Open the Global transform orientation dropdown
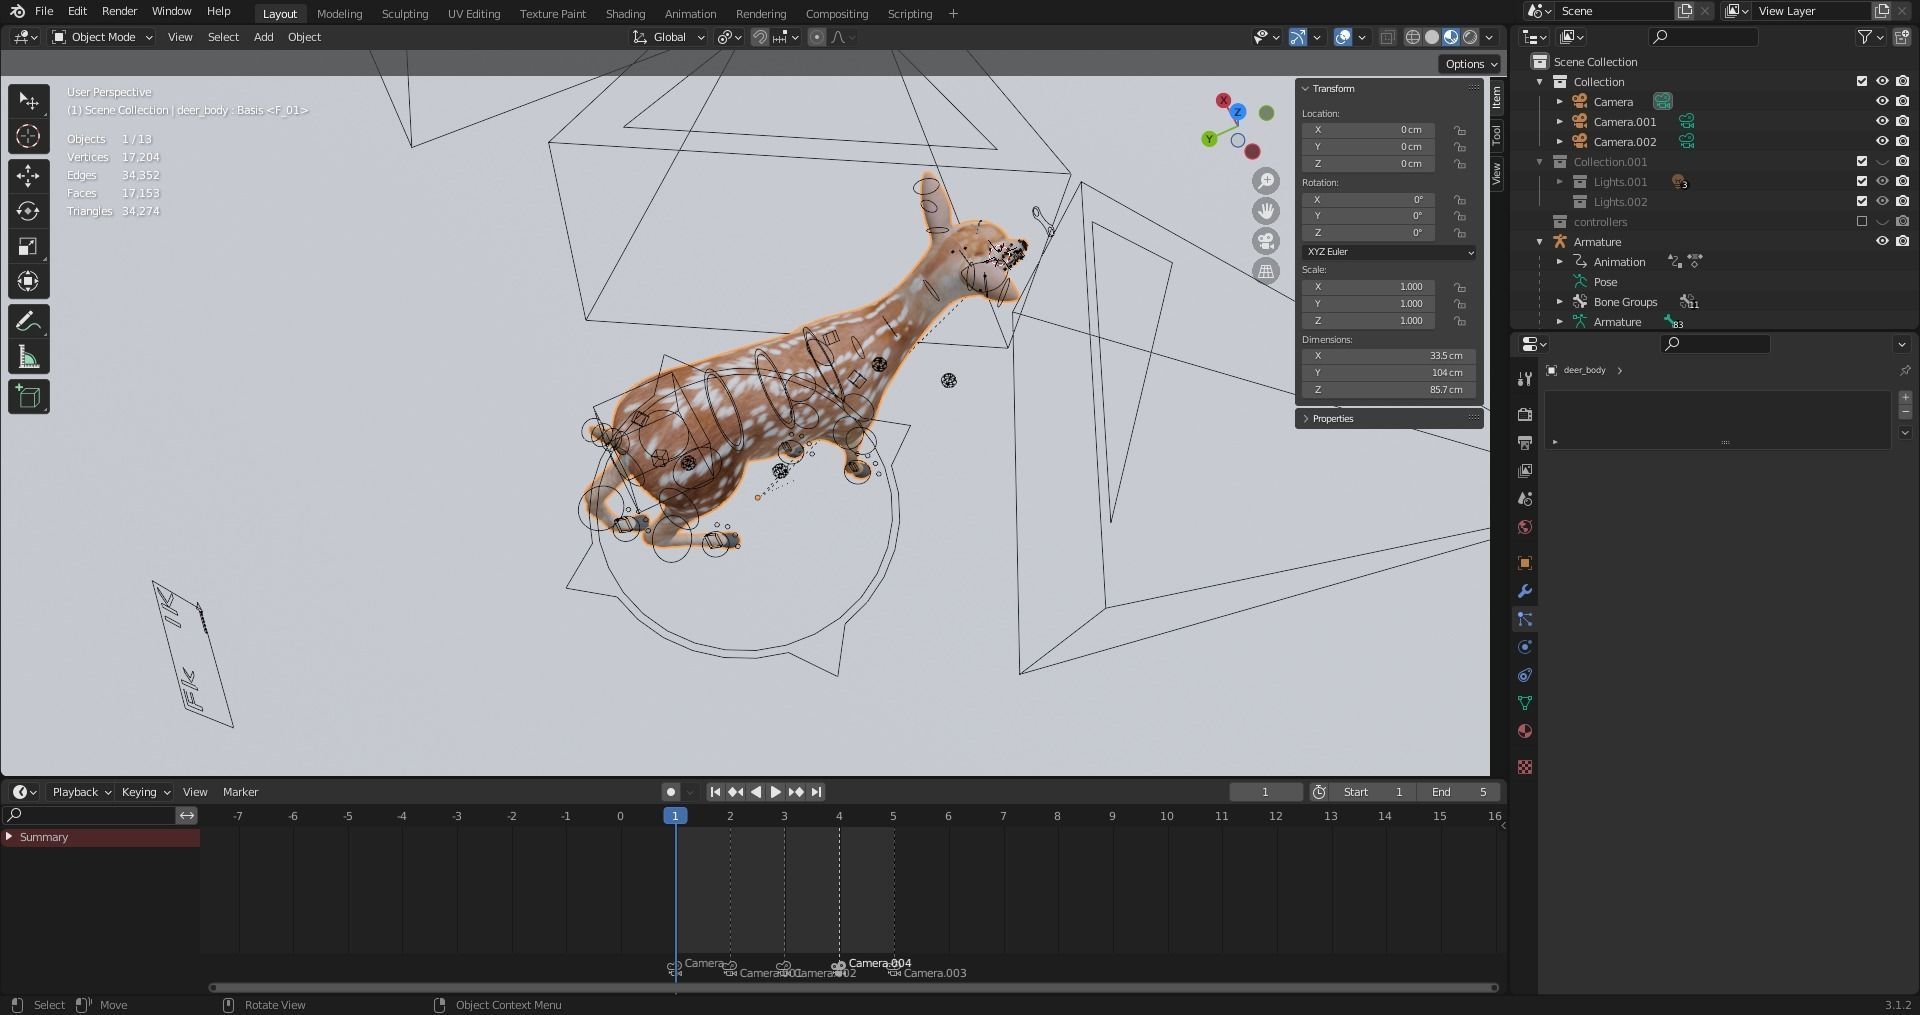The width and height of the screenshot is (1920, 1015). click(669, 37)
